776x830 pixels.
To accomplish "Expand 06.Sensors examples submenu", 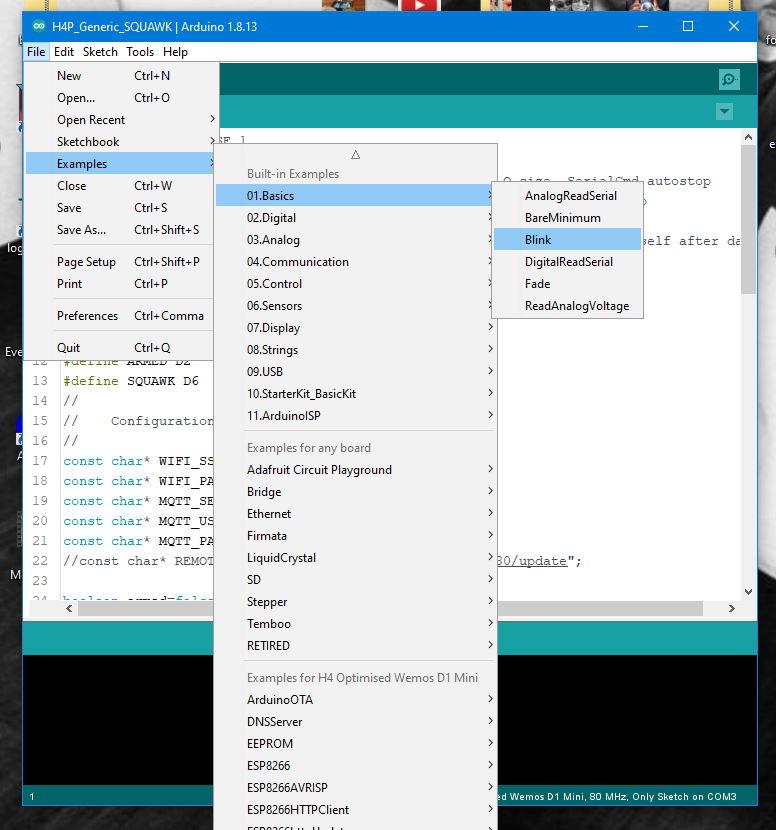I will 356,306.
